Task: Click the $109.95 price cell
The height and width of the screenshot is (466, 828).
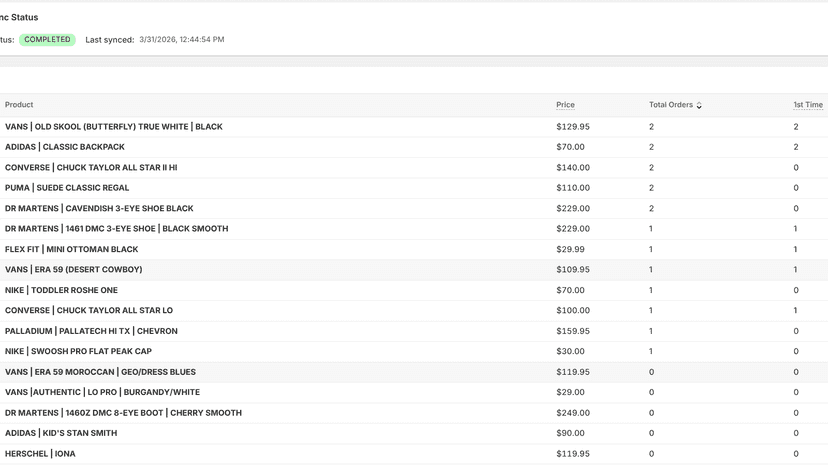Action: coord(573,269)
